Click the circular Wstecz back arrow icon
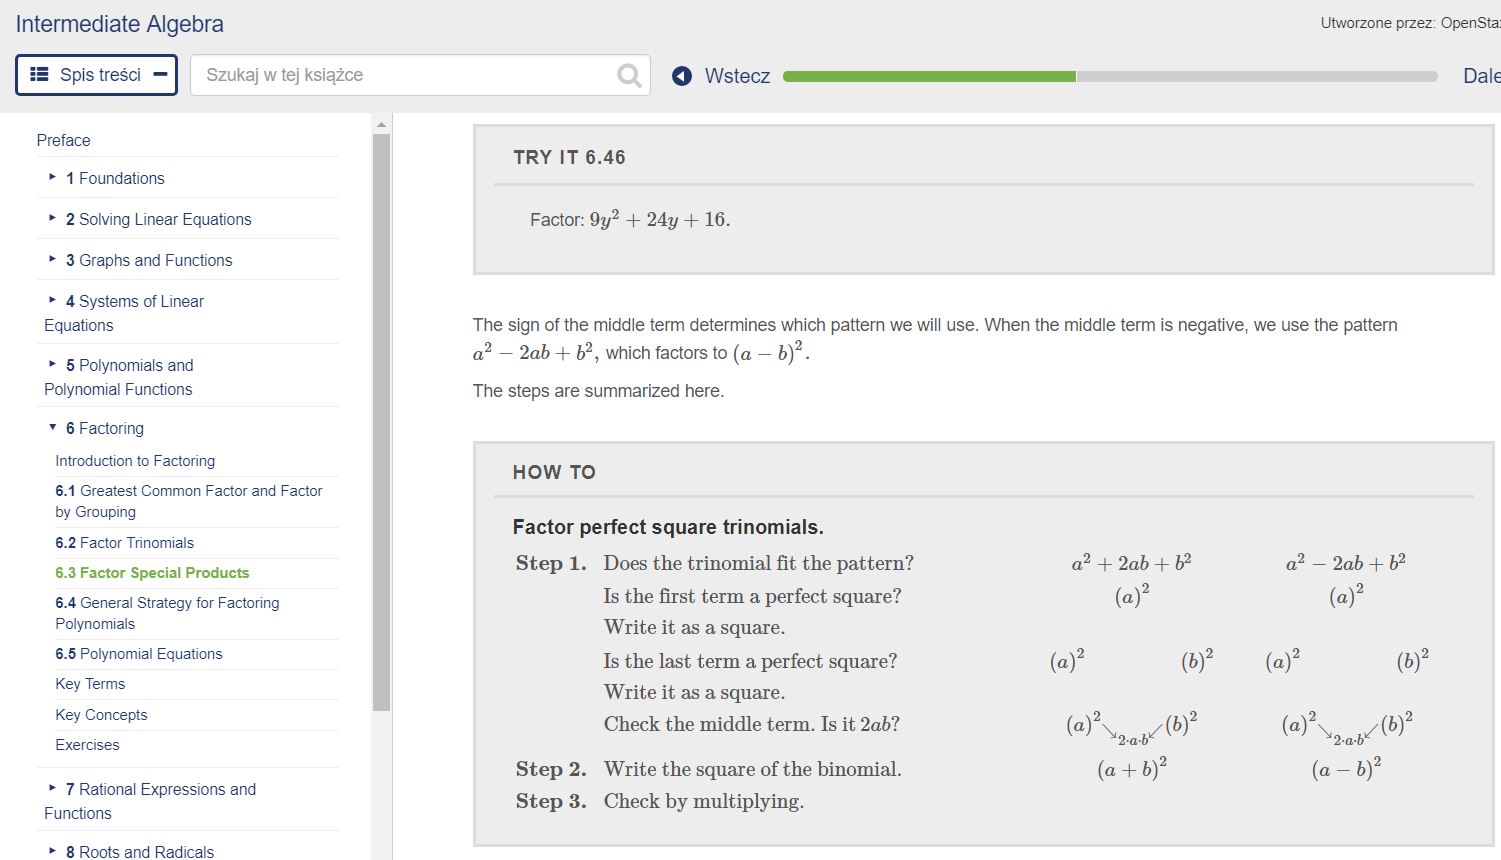The width and height of the screenshot is (1501, 860). point(682,75)
